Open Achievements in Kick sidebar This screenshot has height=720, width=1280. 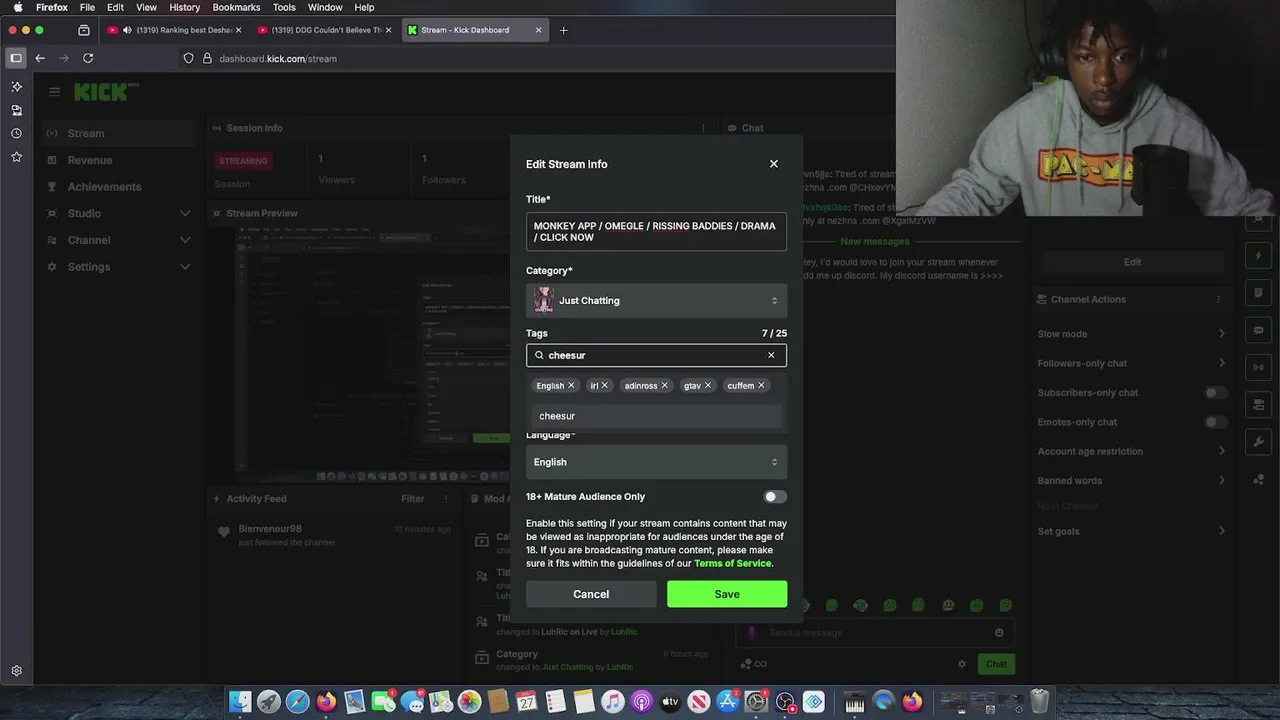118,187
